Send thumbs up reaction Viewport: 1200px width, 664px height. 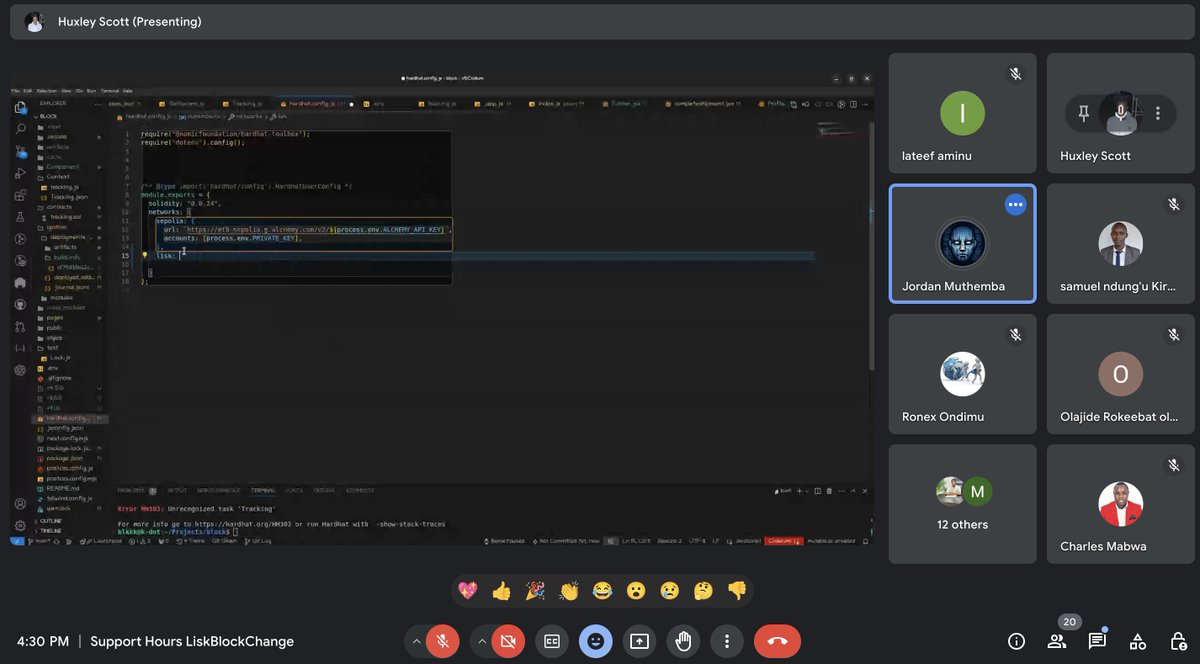coord(501,591)
